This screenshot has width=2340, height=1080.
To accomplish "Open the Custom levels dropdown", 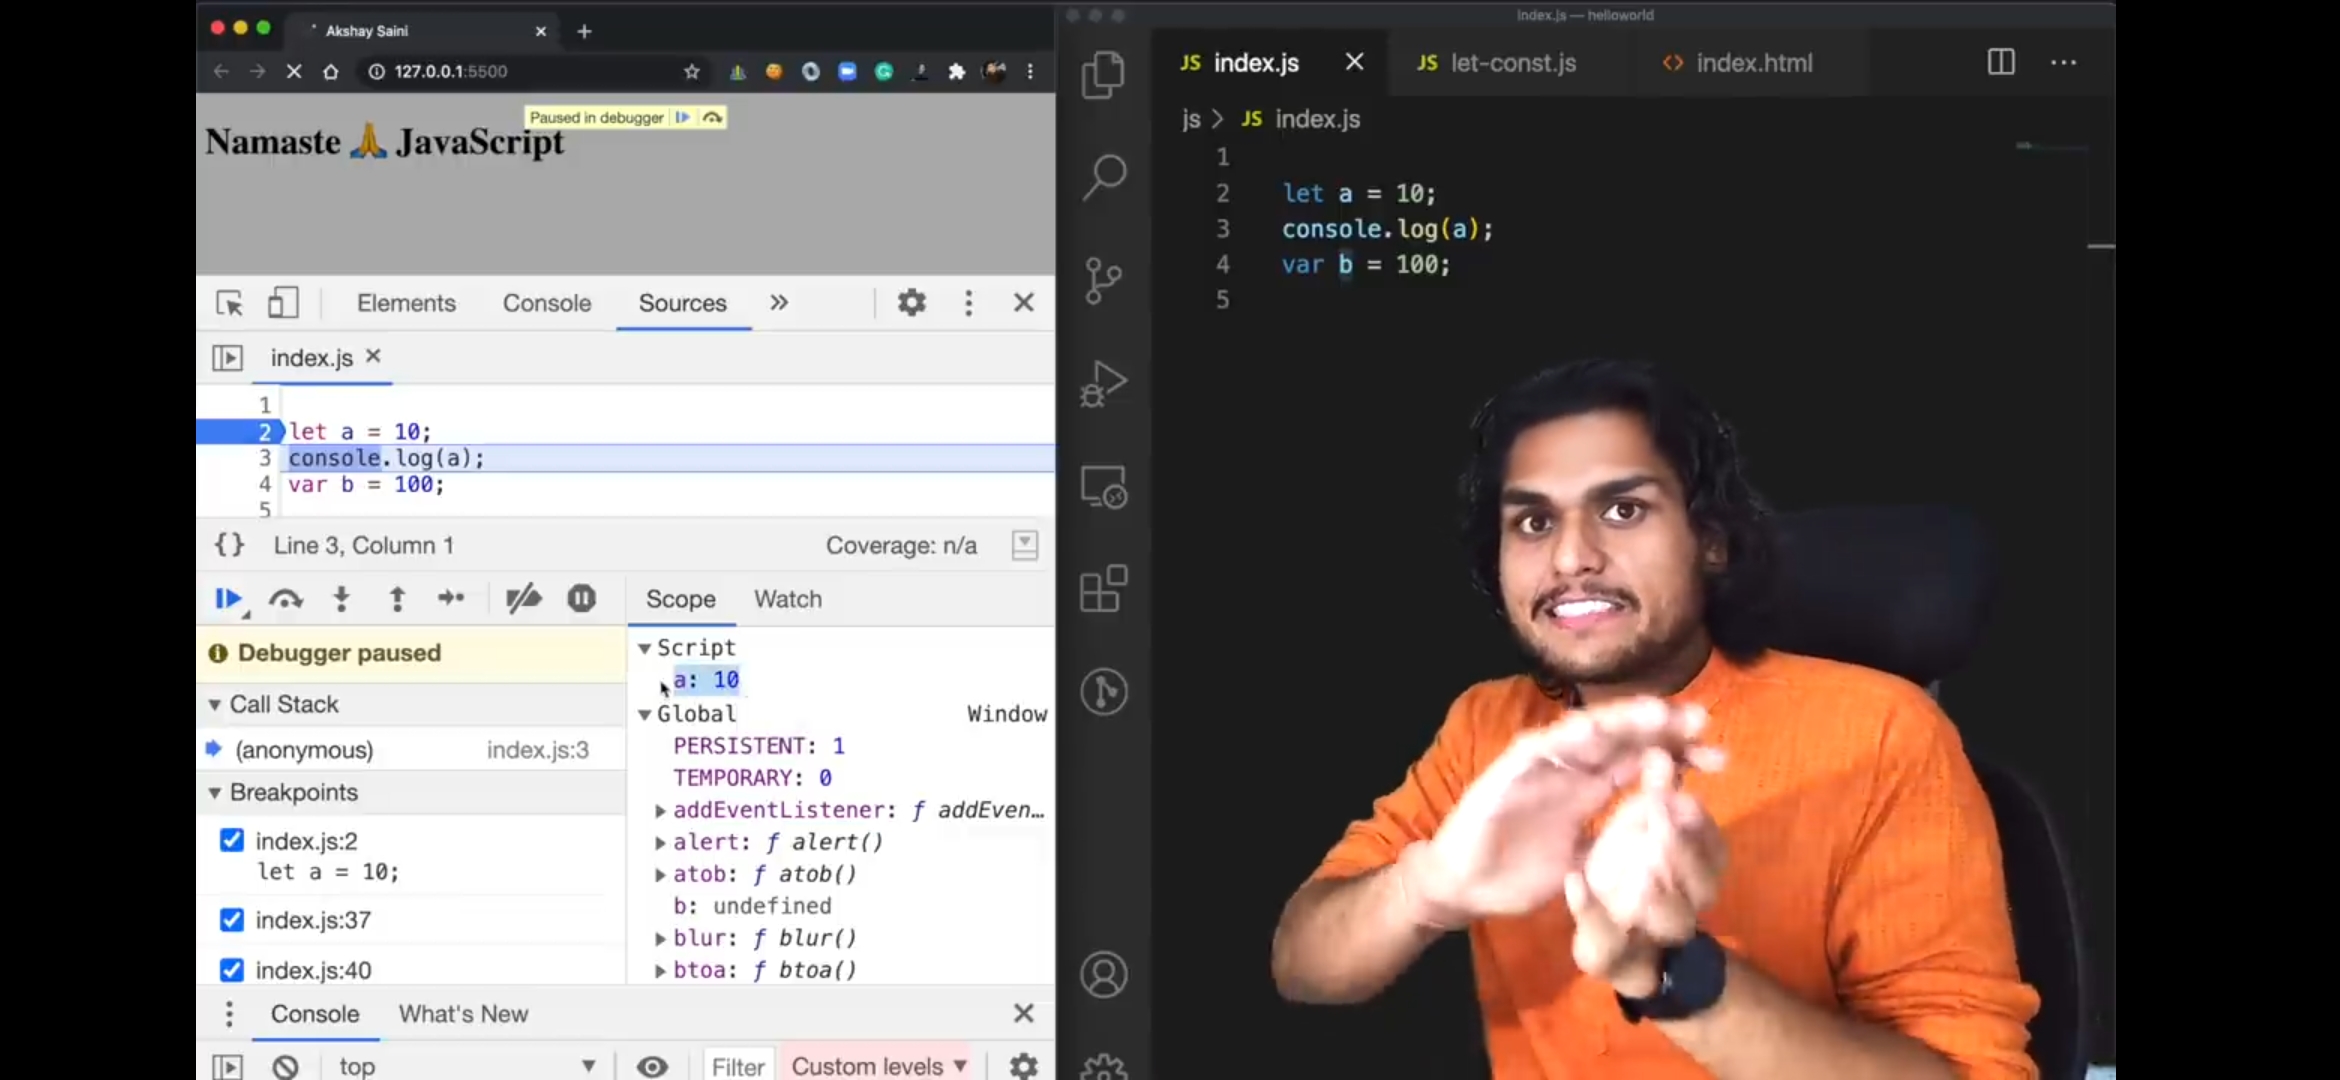I will click(x=879, y=1066).
